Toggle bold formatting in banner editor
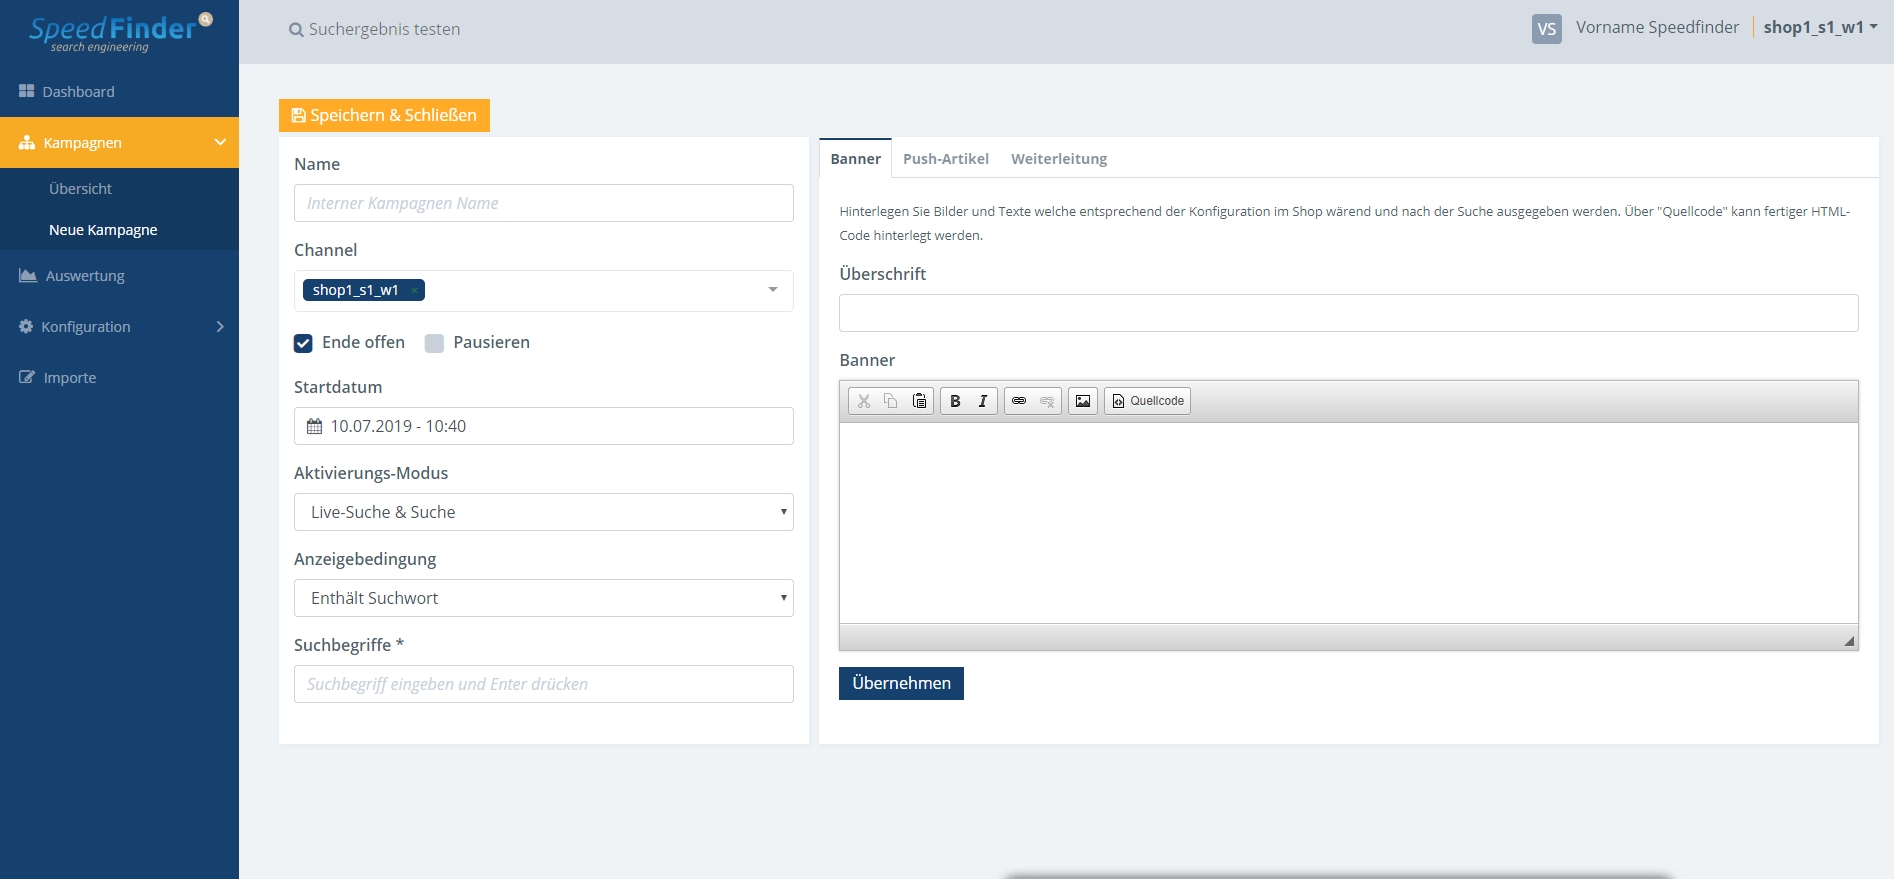Viewport: 1894px width, 879px height. (x=955, y=401)
